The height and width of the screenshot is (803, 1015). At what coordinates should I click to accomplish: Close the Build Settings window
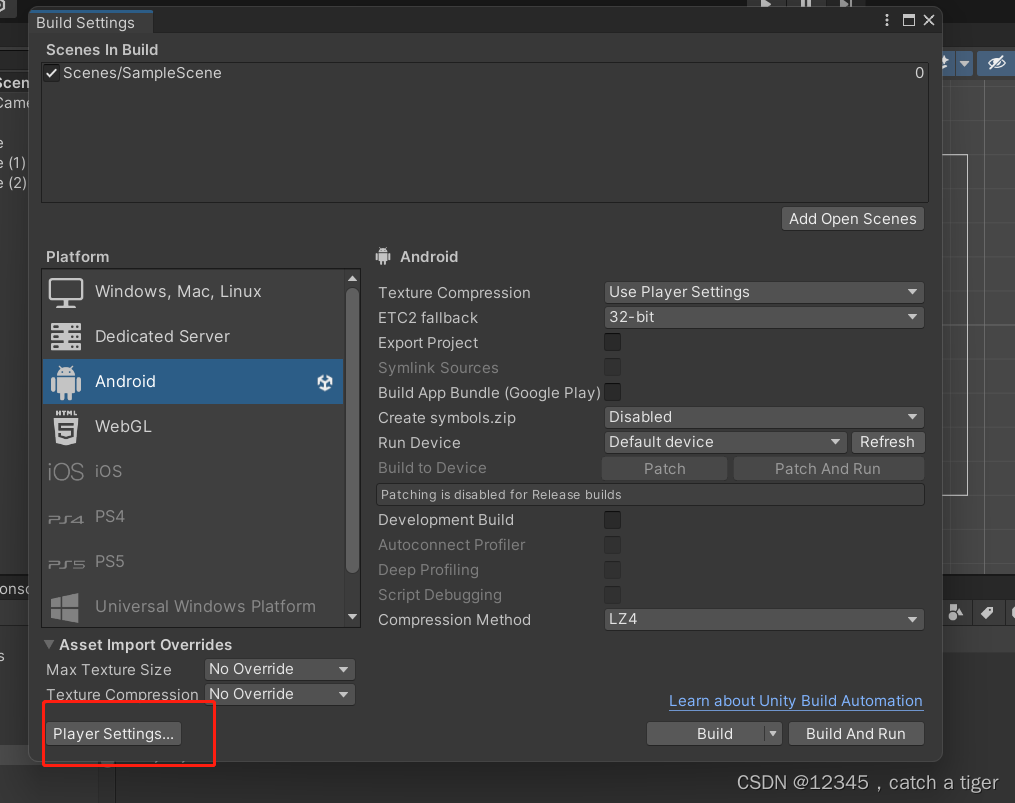(929, 20)
